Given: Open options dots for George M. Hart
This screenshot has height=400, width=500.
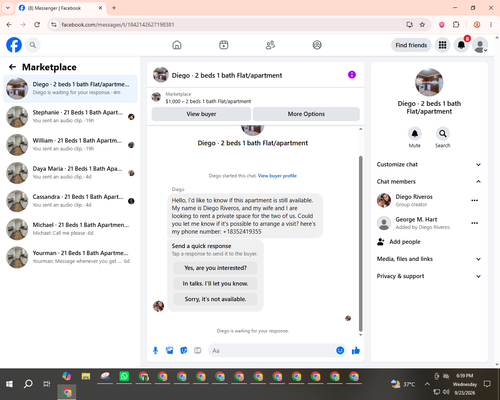Looking at the screenshot, I should point(475,223).
